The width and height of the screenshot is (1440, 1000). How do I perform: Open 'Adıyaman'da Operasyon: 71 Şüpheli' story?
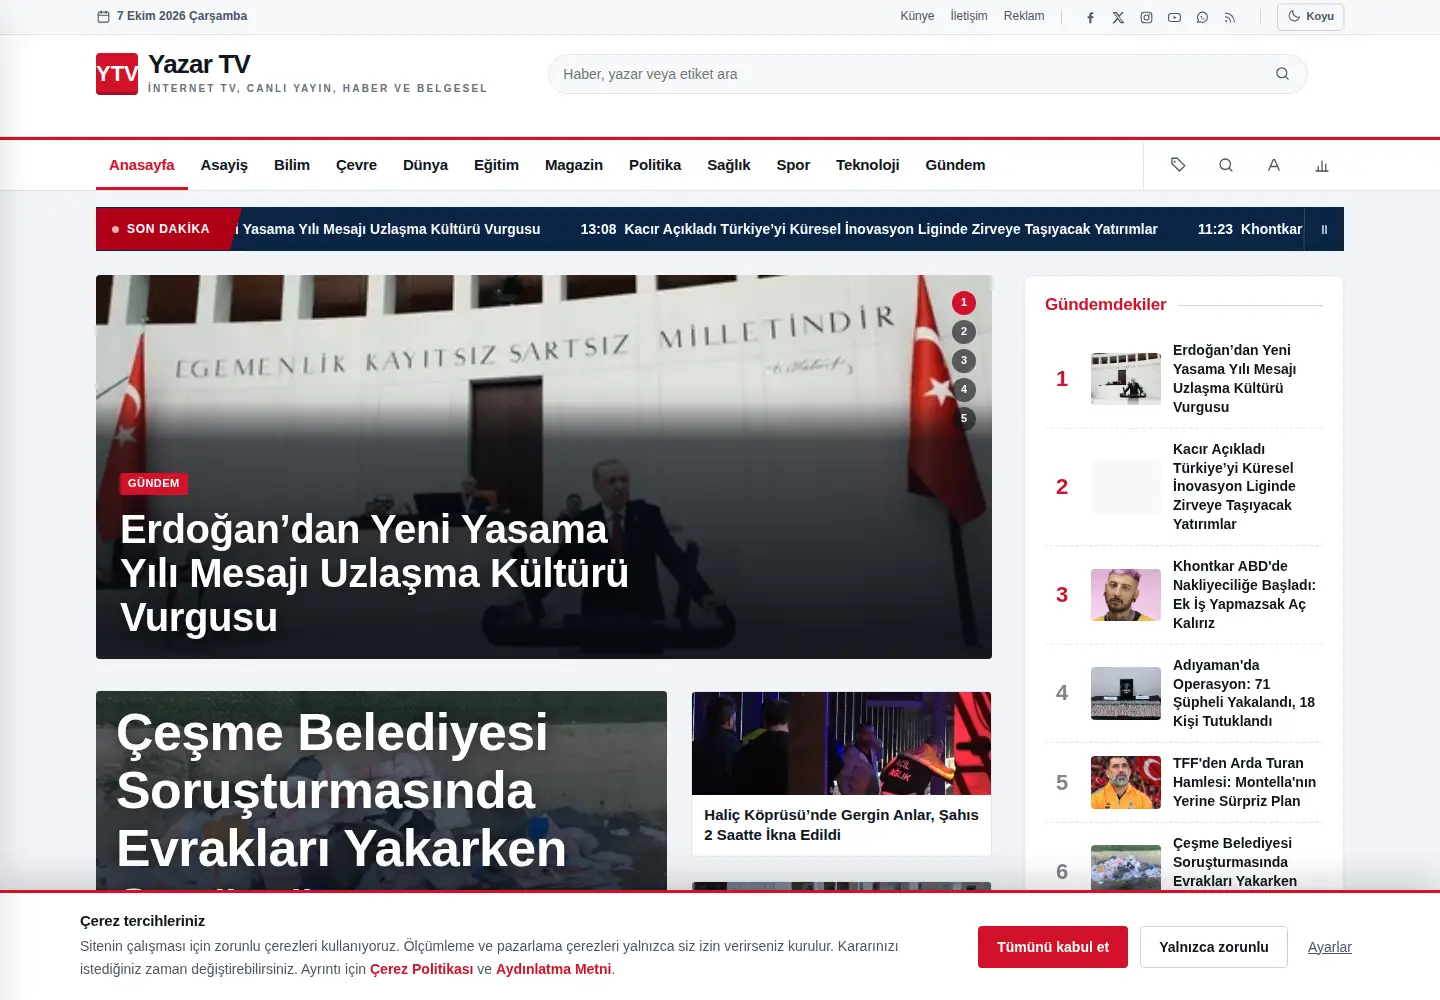point(1244,693)
